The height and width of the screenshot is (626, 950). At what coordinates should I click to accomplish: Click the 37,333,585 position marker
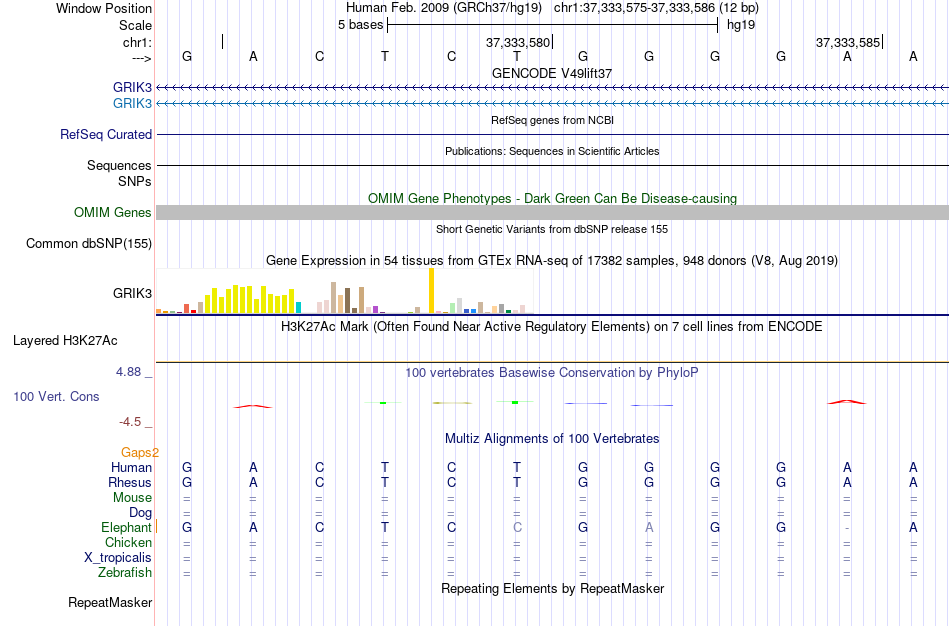click(x=848, y=42)
